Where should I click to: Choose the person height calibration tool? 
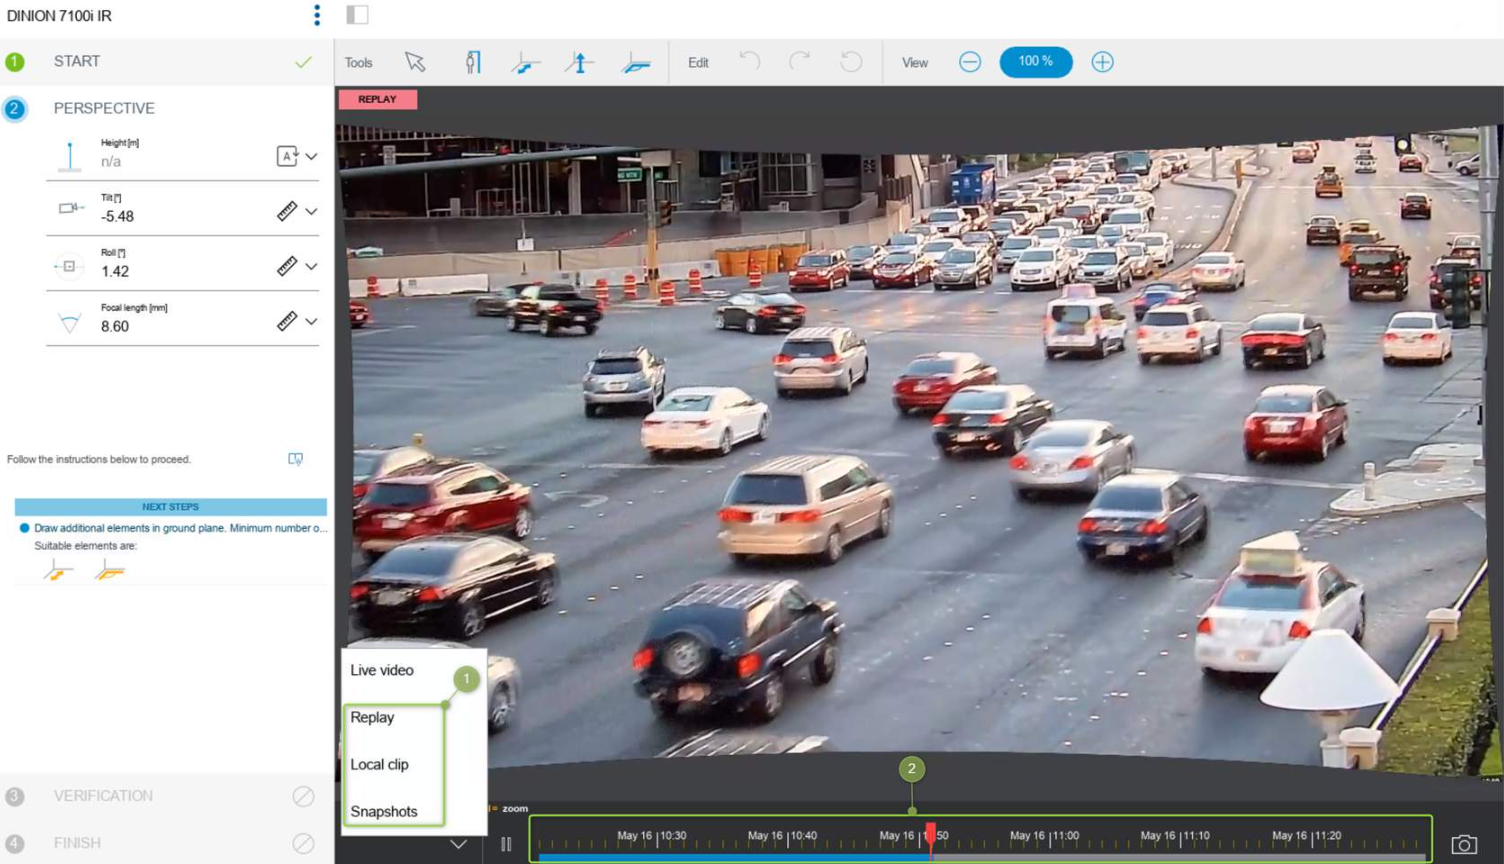[472, 62]
